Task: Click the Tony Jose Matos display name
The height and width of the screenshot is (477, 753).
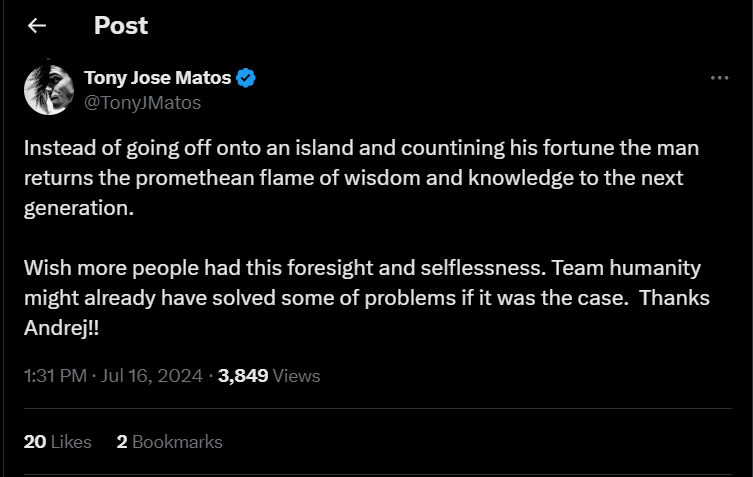Action: click(x=157, y=79)
